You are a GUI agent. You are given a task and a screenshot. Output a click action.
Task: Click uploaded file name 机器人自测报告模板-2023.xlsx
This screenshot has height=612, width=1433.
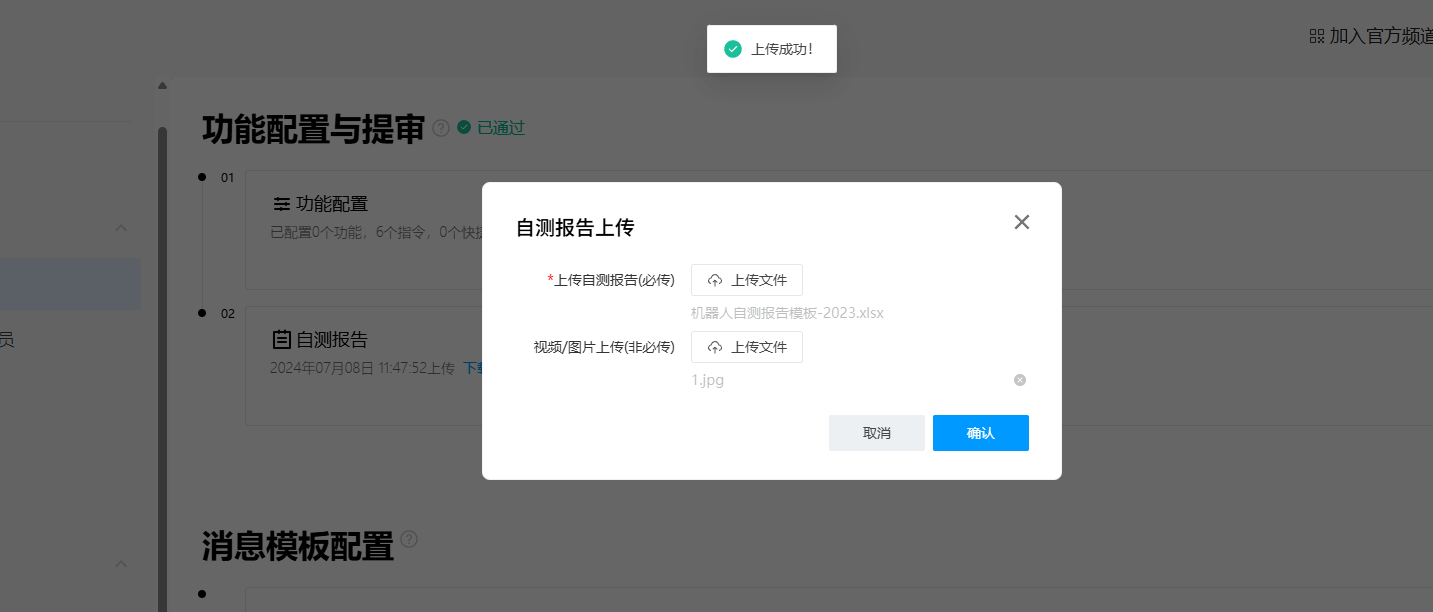(787, 313)
